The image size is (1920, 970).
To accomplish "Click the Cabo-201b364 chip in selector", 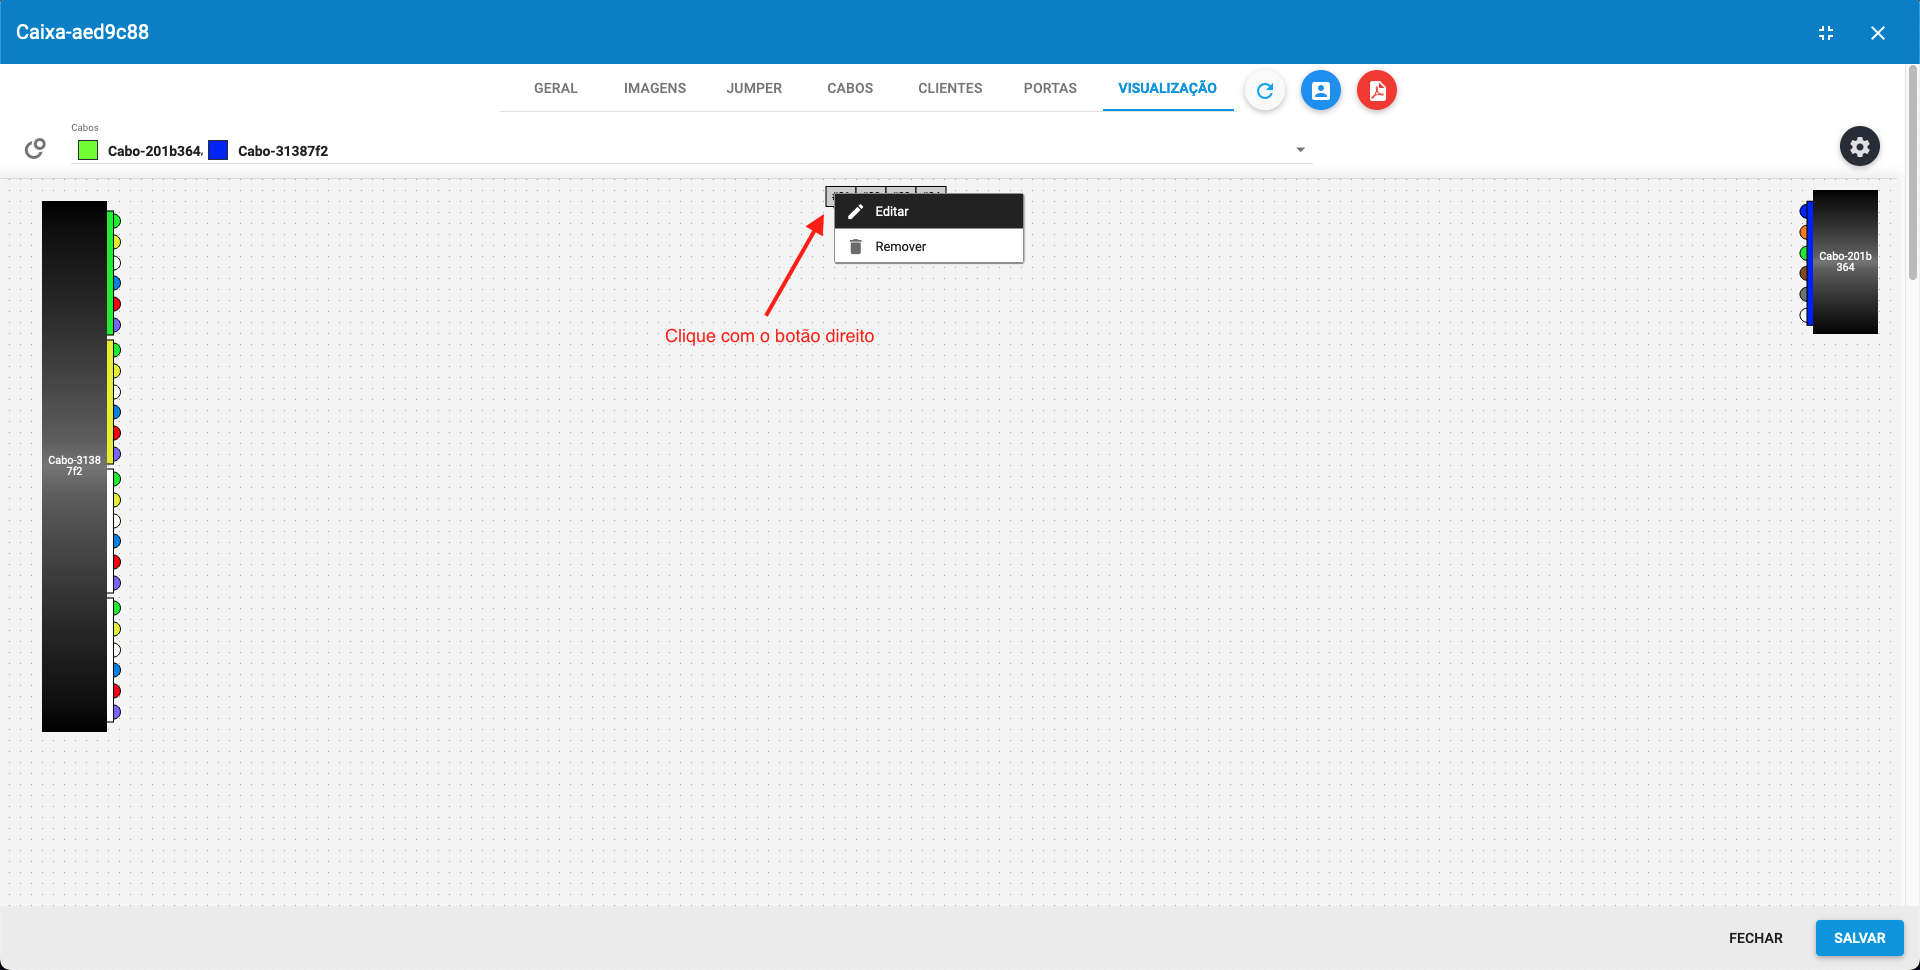I will coord(141,150).
